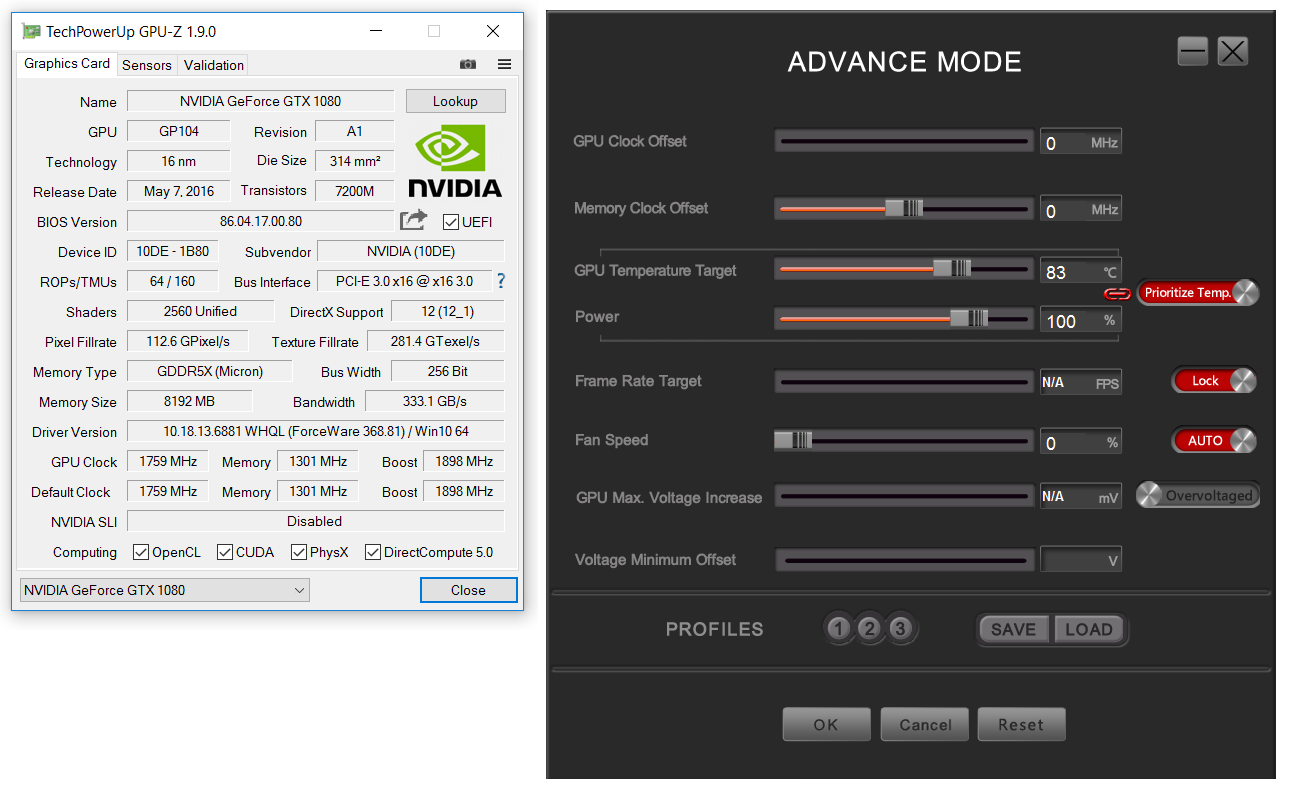The image size is (1291, 798).
Task: Select profile slot 3
Action: (x=900, y=628)
